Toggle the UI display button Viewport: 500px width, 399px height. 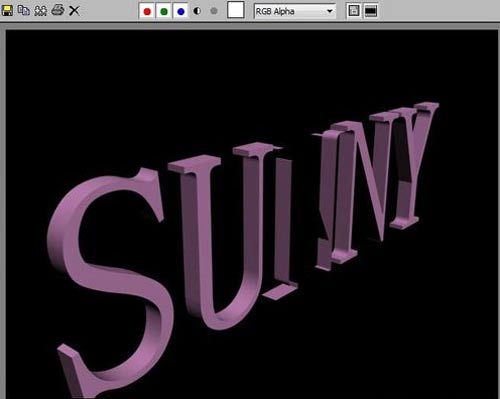[x=371, y=11]
